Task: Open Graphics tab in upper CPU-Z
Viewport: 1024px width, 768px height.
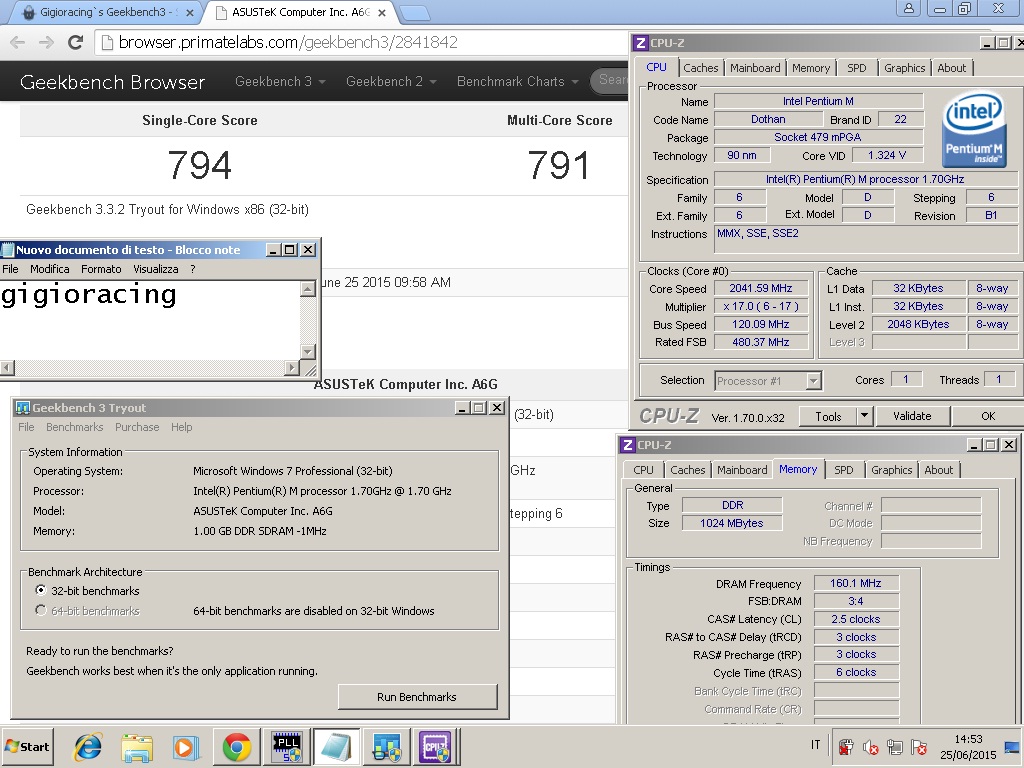Action: point(904,68)
